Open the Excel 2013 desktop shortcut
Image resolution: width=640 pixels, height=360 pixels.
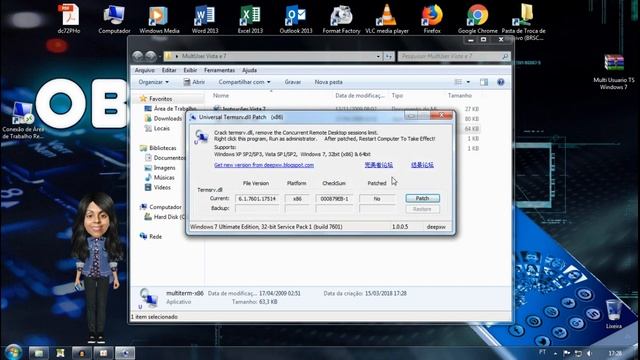click(250, 18)
